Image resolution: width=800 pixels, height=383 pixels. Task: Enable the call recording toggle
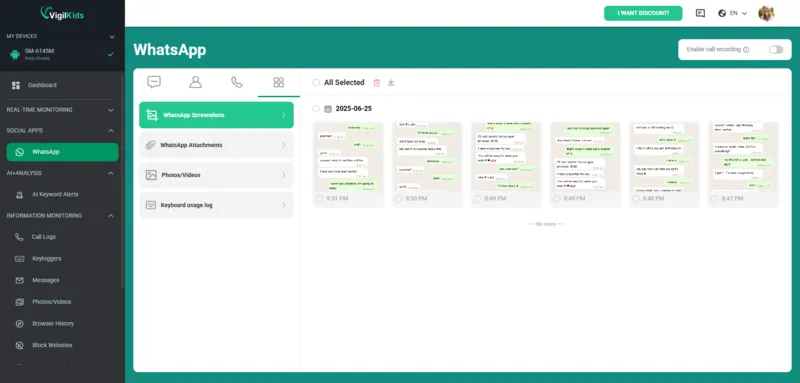[x=776, y=49]
